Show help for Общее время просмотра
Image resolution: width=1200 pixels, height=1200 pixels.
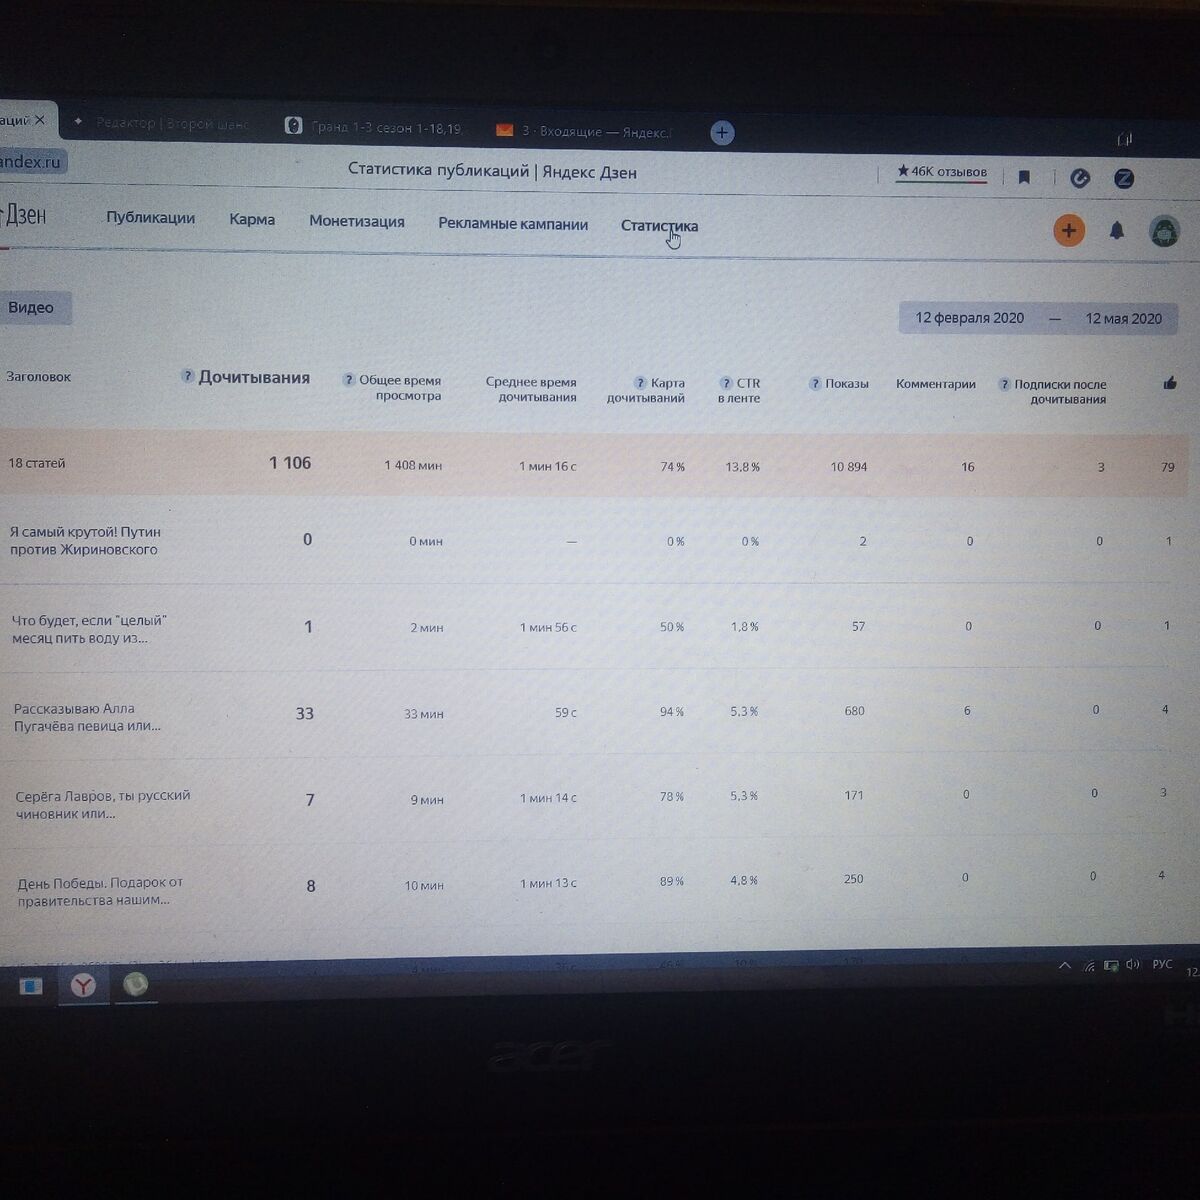point(348,380)
